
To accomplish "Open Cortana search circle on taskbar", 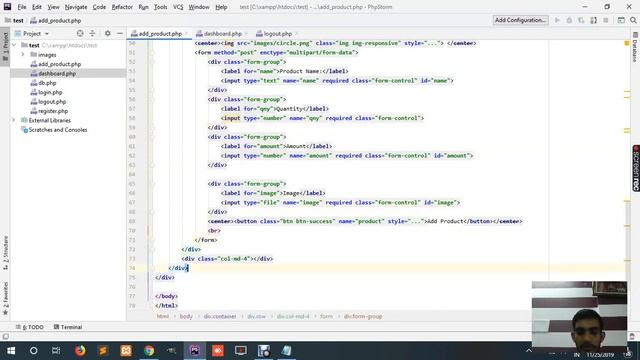I will [33, 351].
